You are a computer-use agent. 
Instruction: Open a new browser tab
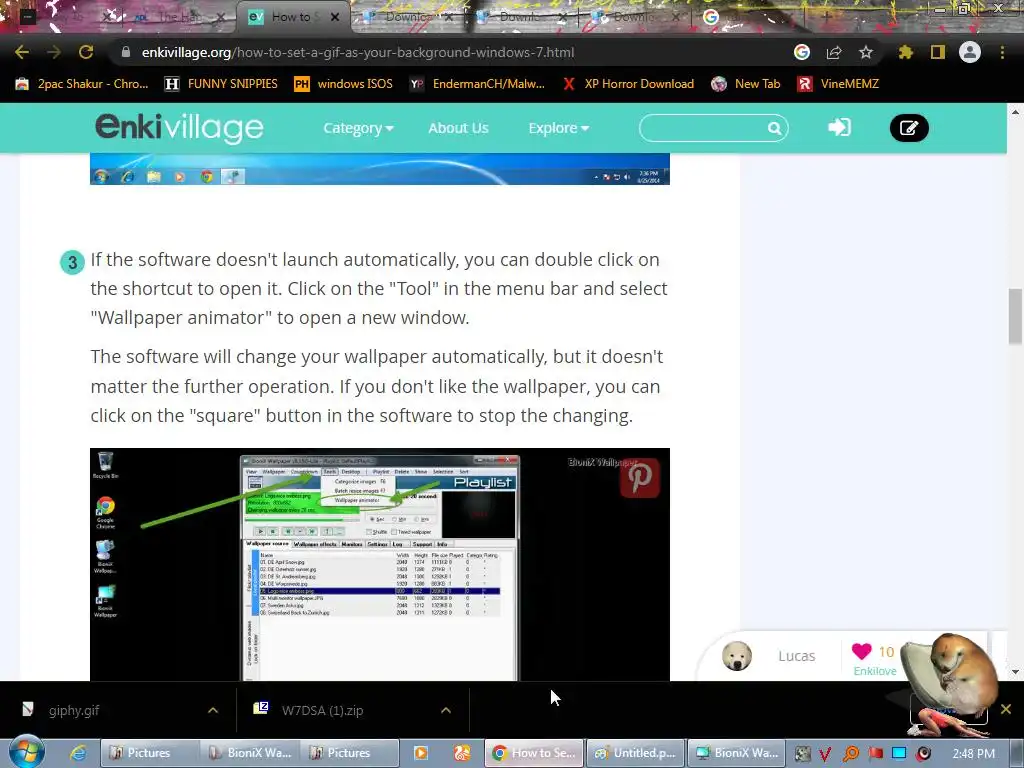coord(825,17)
